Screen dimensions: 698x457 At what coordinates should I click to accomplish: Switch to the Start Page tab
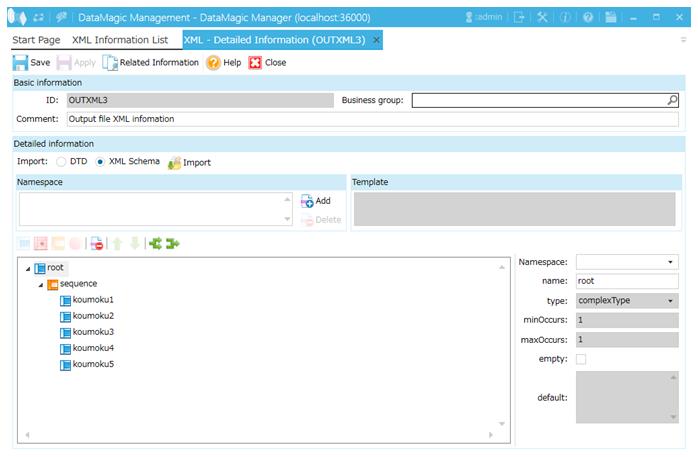click(36, 39)
